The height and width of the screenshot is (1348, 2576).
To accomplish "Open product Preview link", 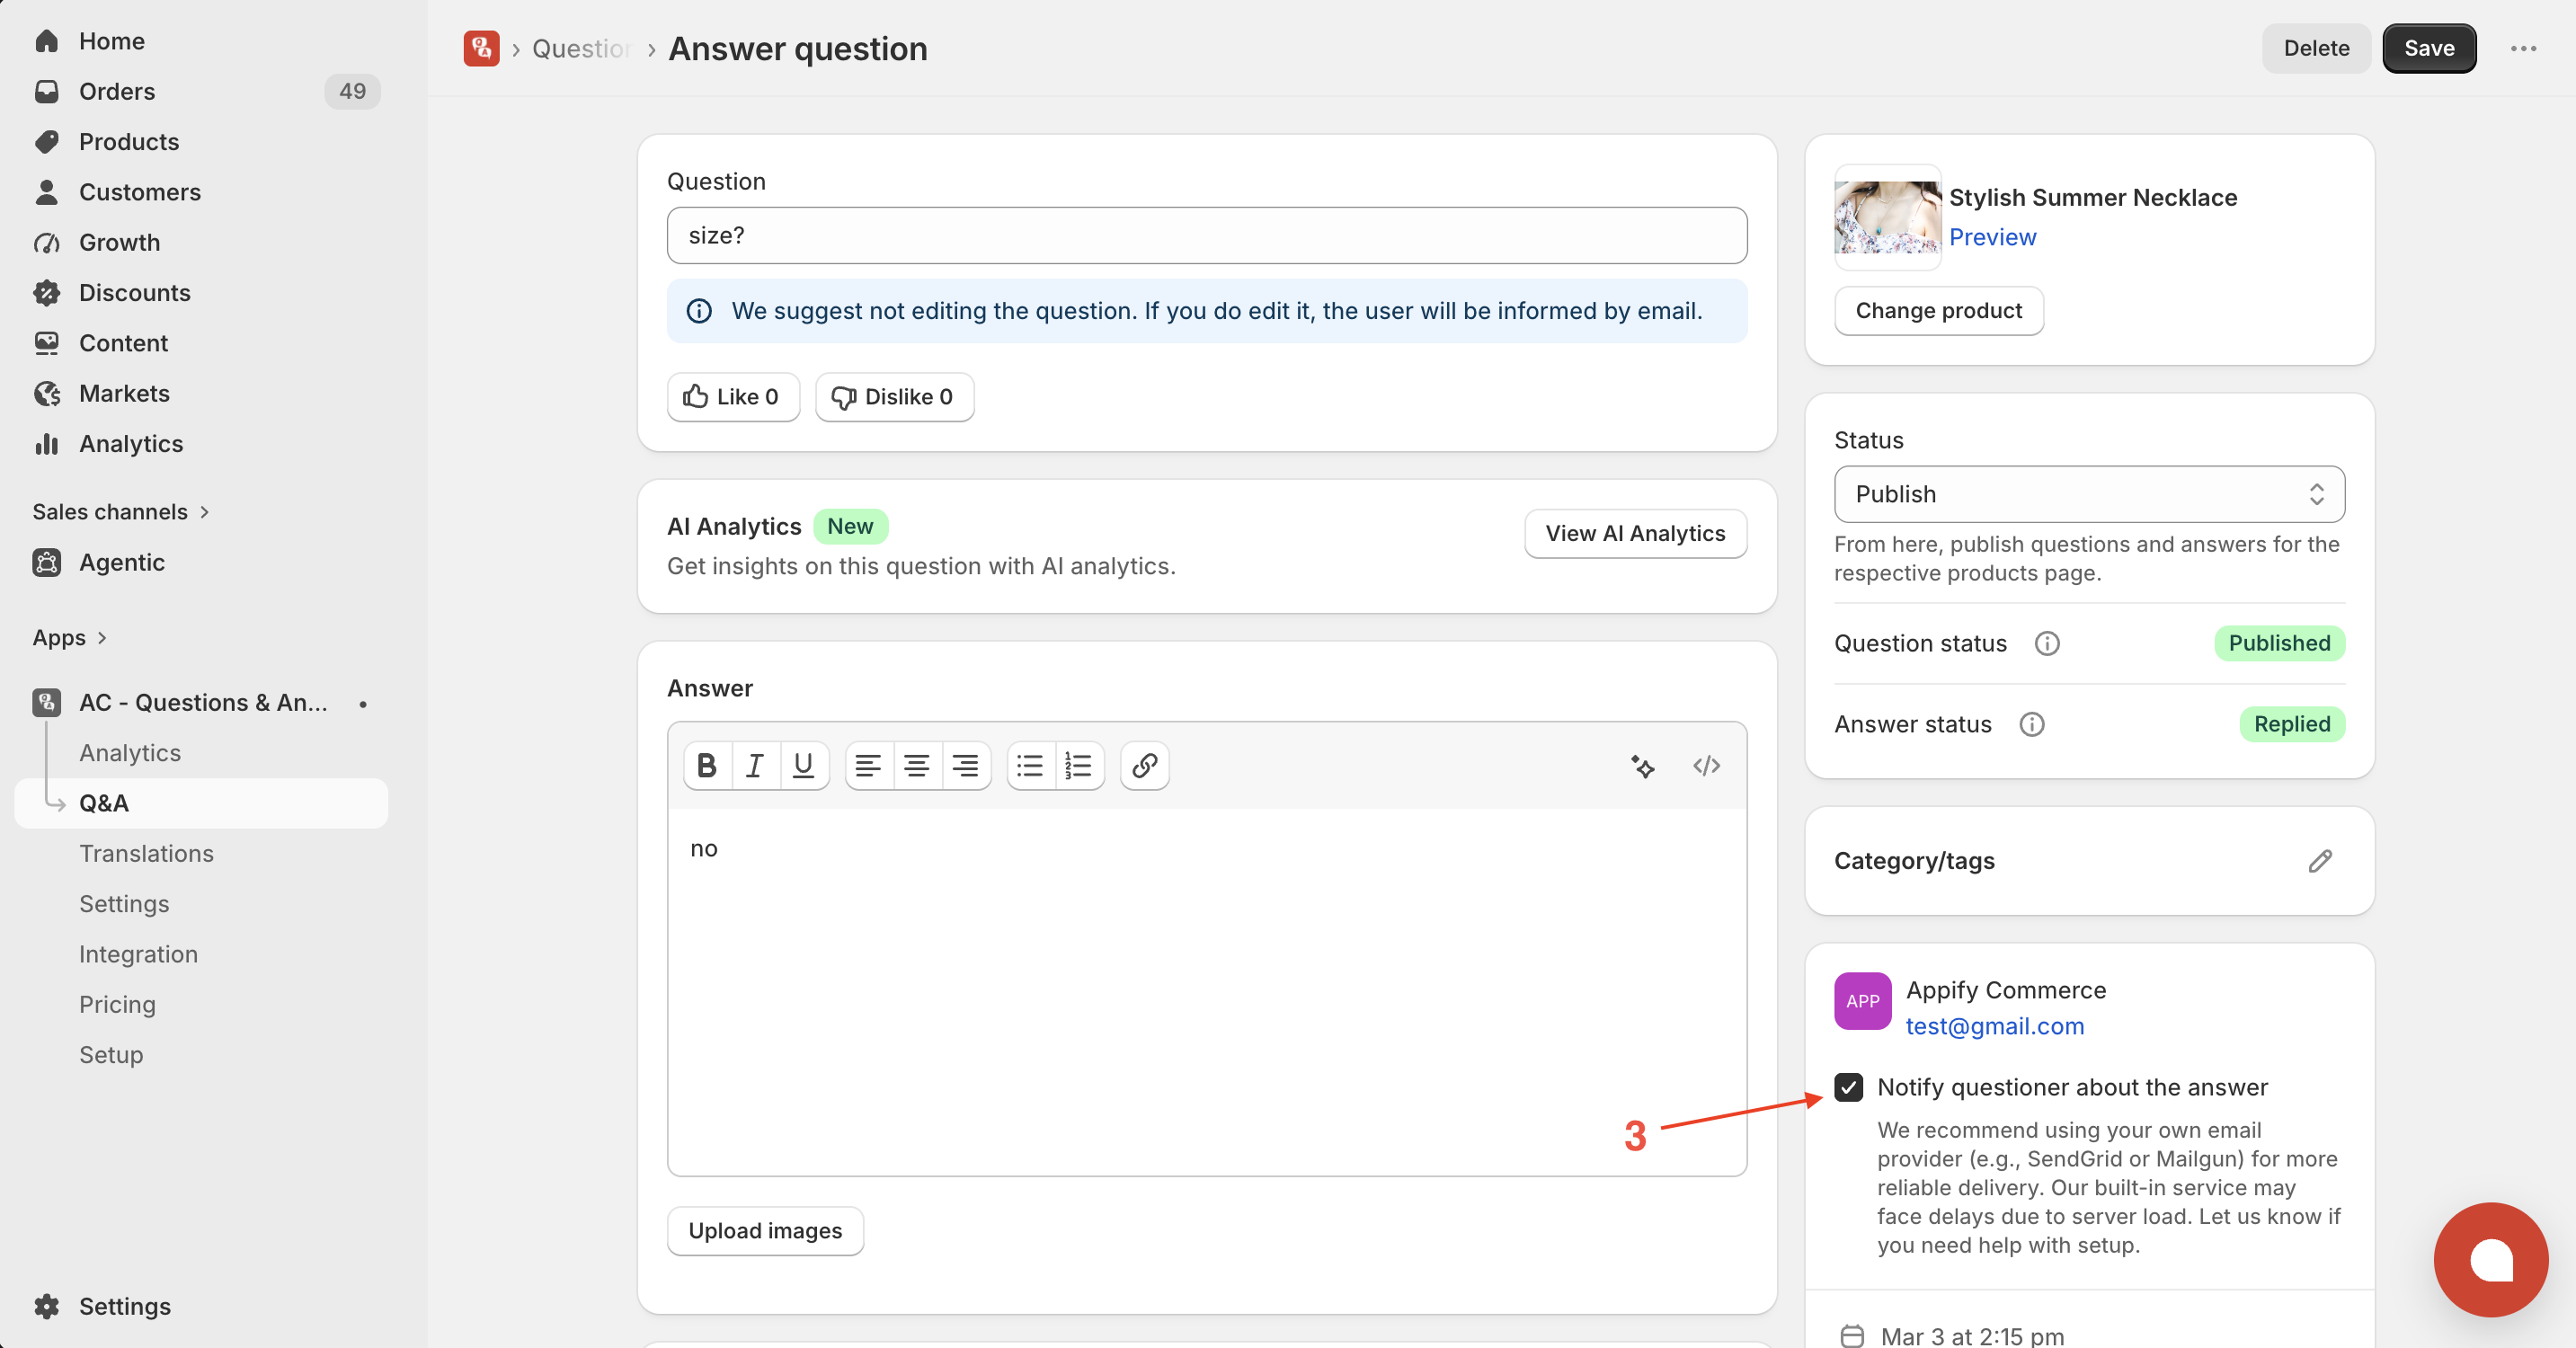I will pos(1992,237).
